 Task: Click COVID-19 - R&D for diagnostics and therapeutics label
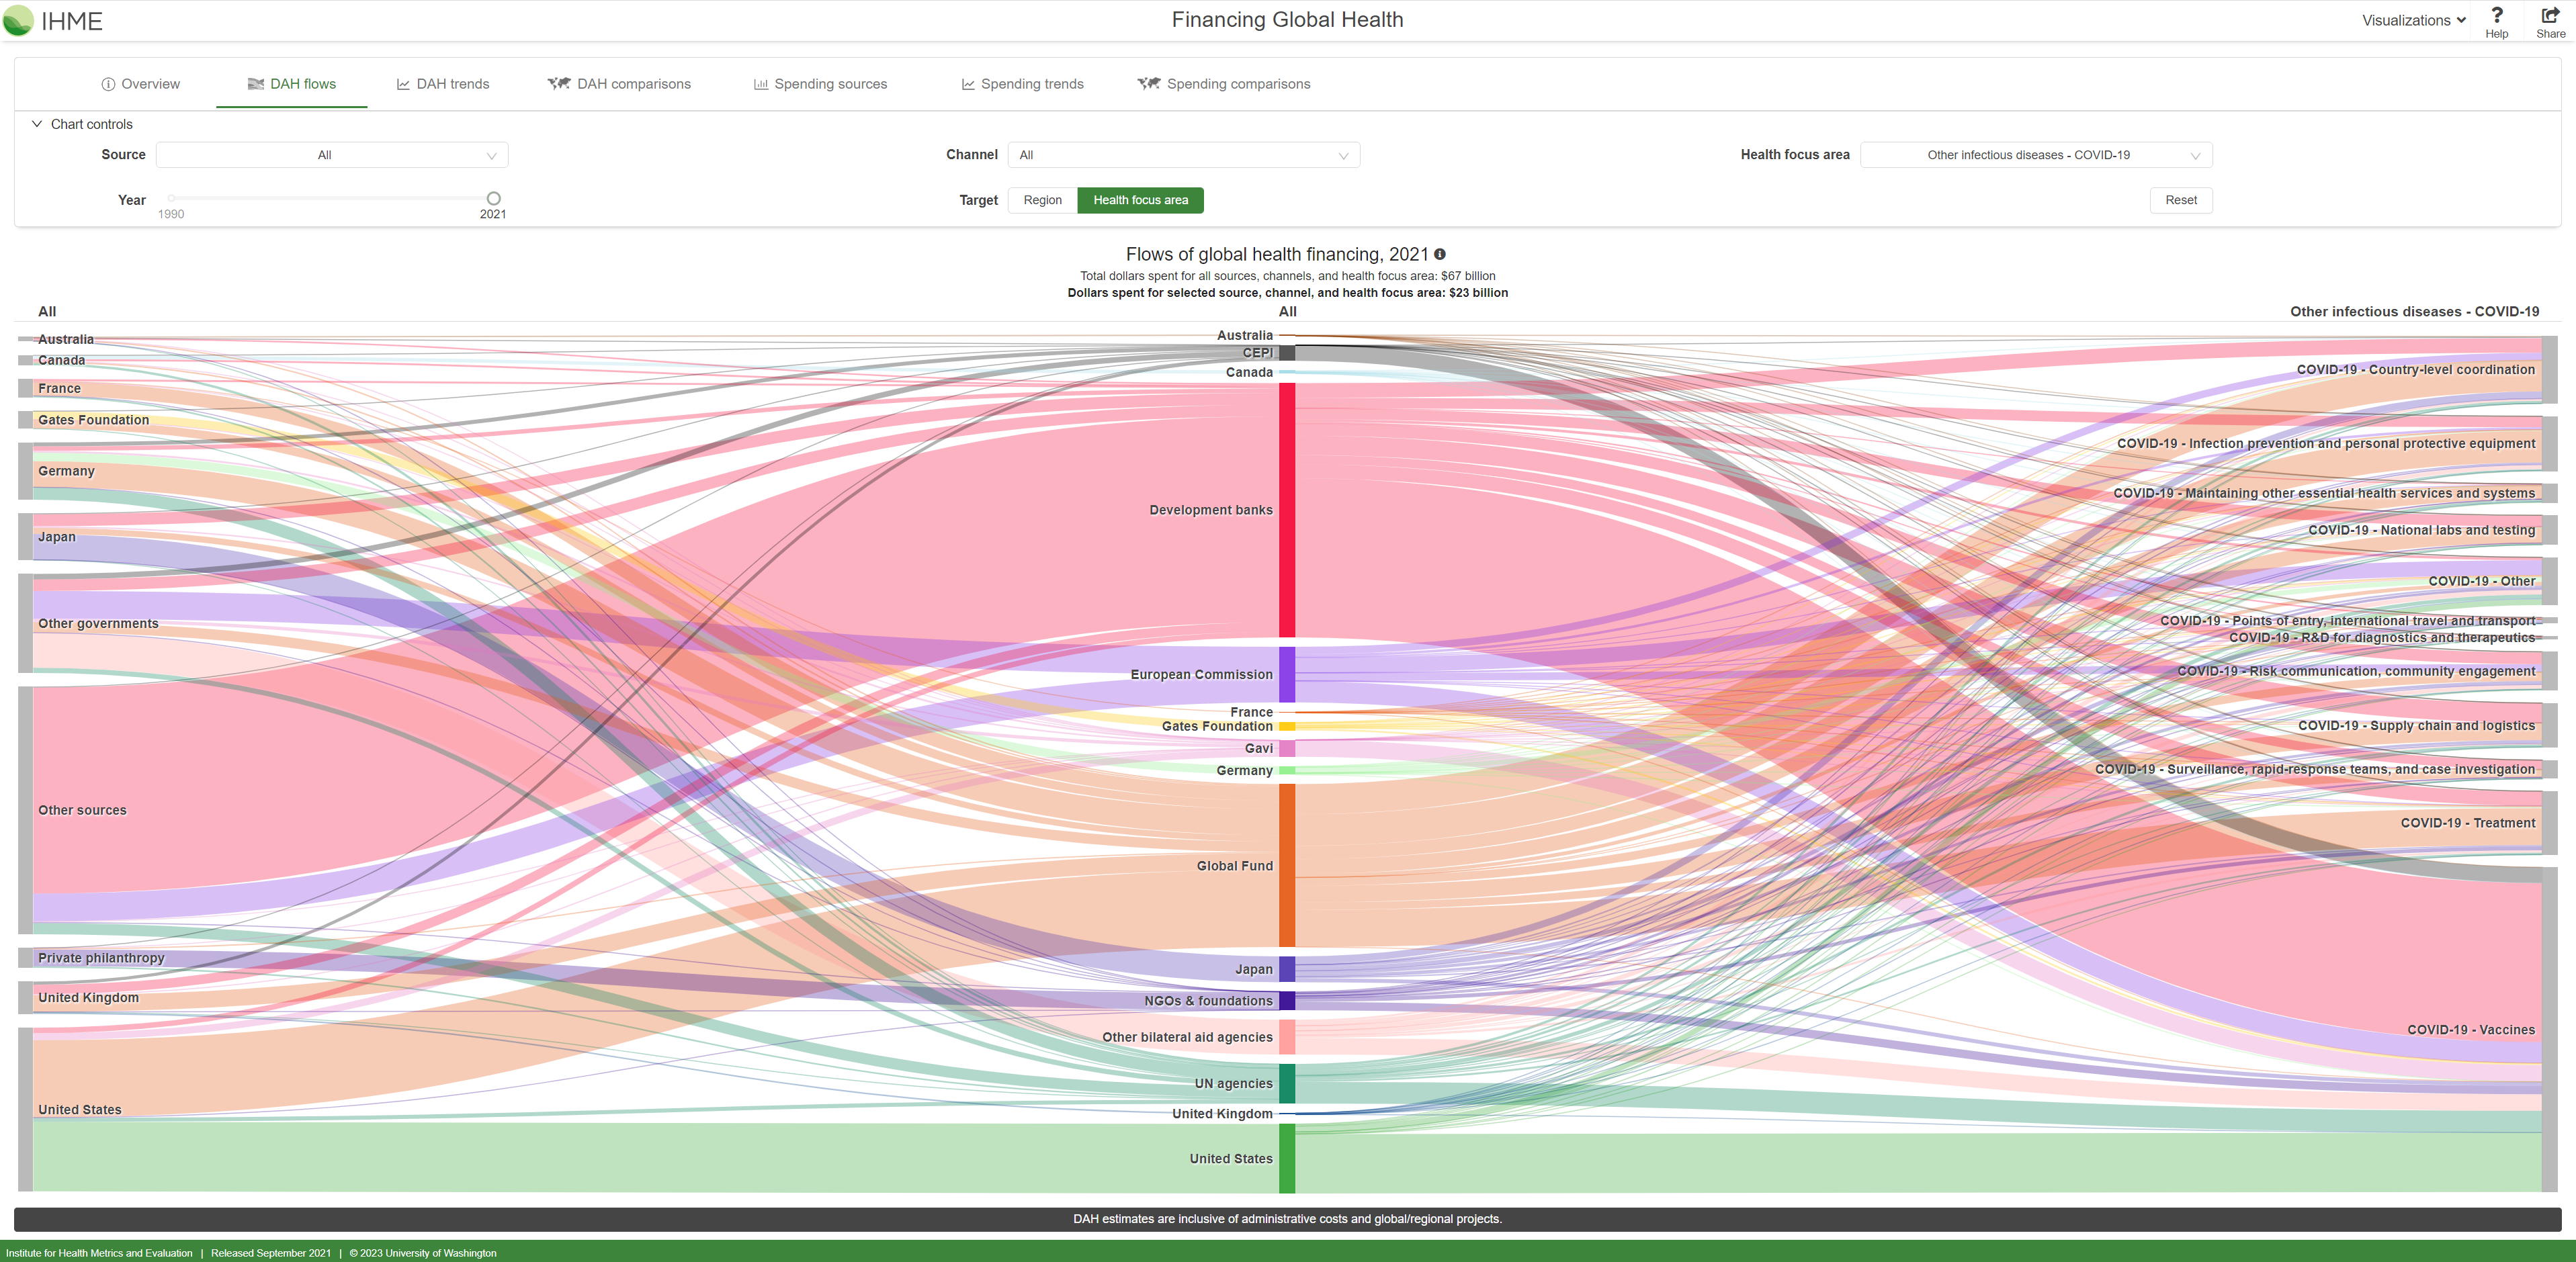click(x=2382, y=638)
